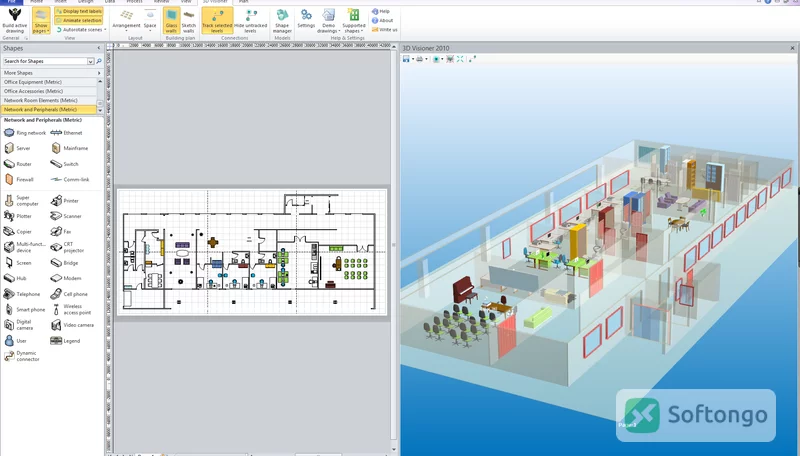Viewport: 800px width, 456px height.
Task: Select Server shape
Action: coord(17,148)
